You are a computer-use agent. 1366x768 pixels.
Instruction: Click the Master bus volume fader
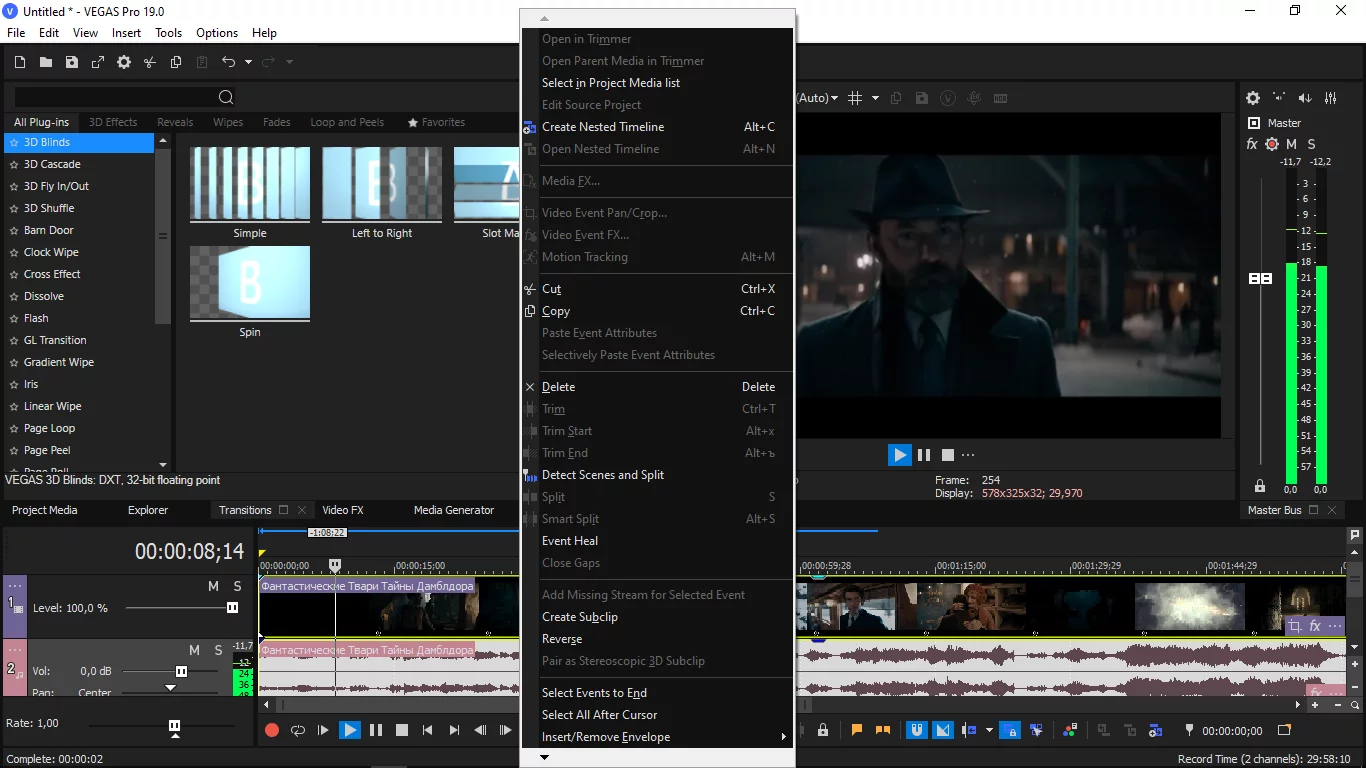click(1260, 279)
